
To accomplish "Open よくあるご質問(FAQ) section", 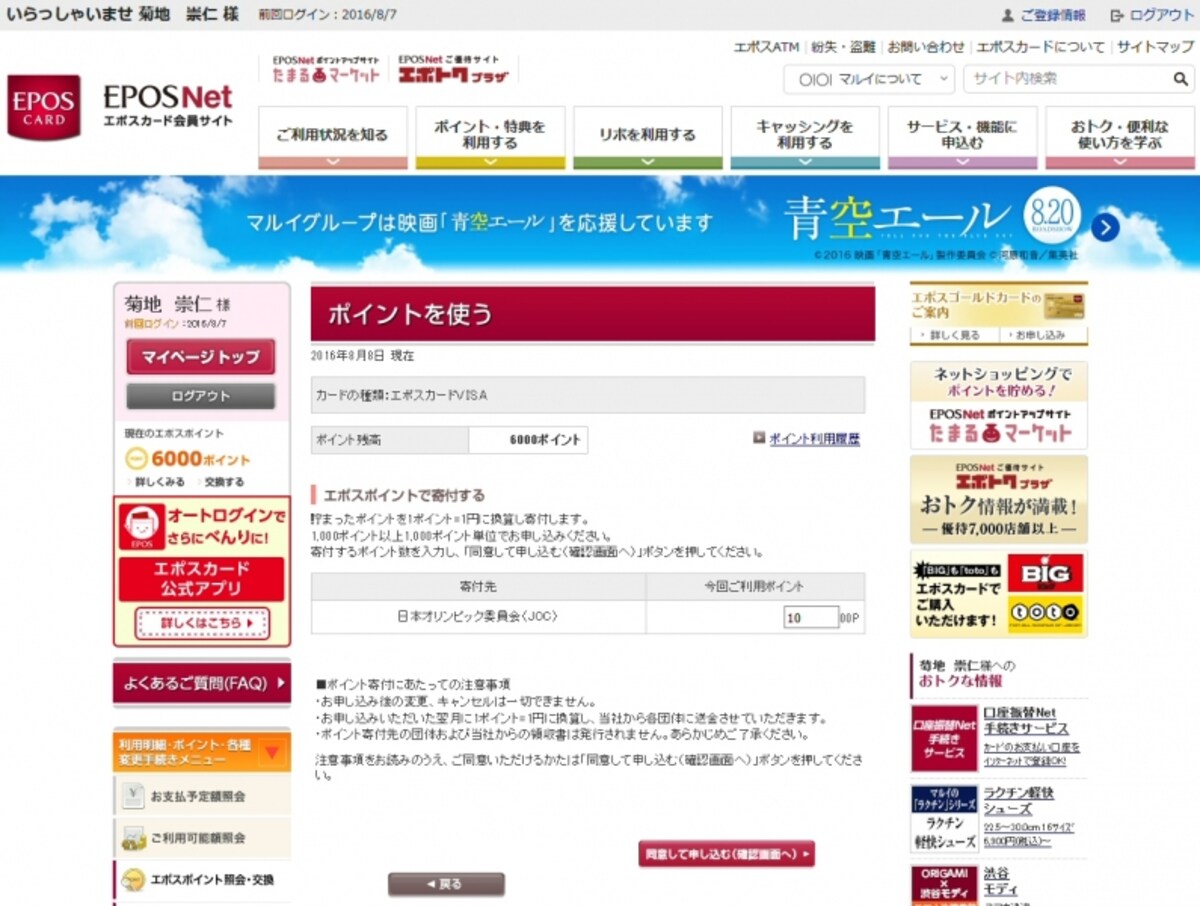I will coord(202,684).
